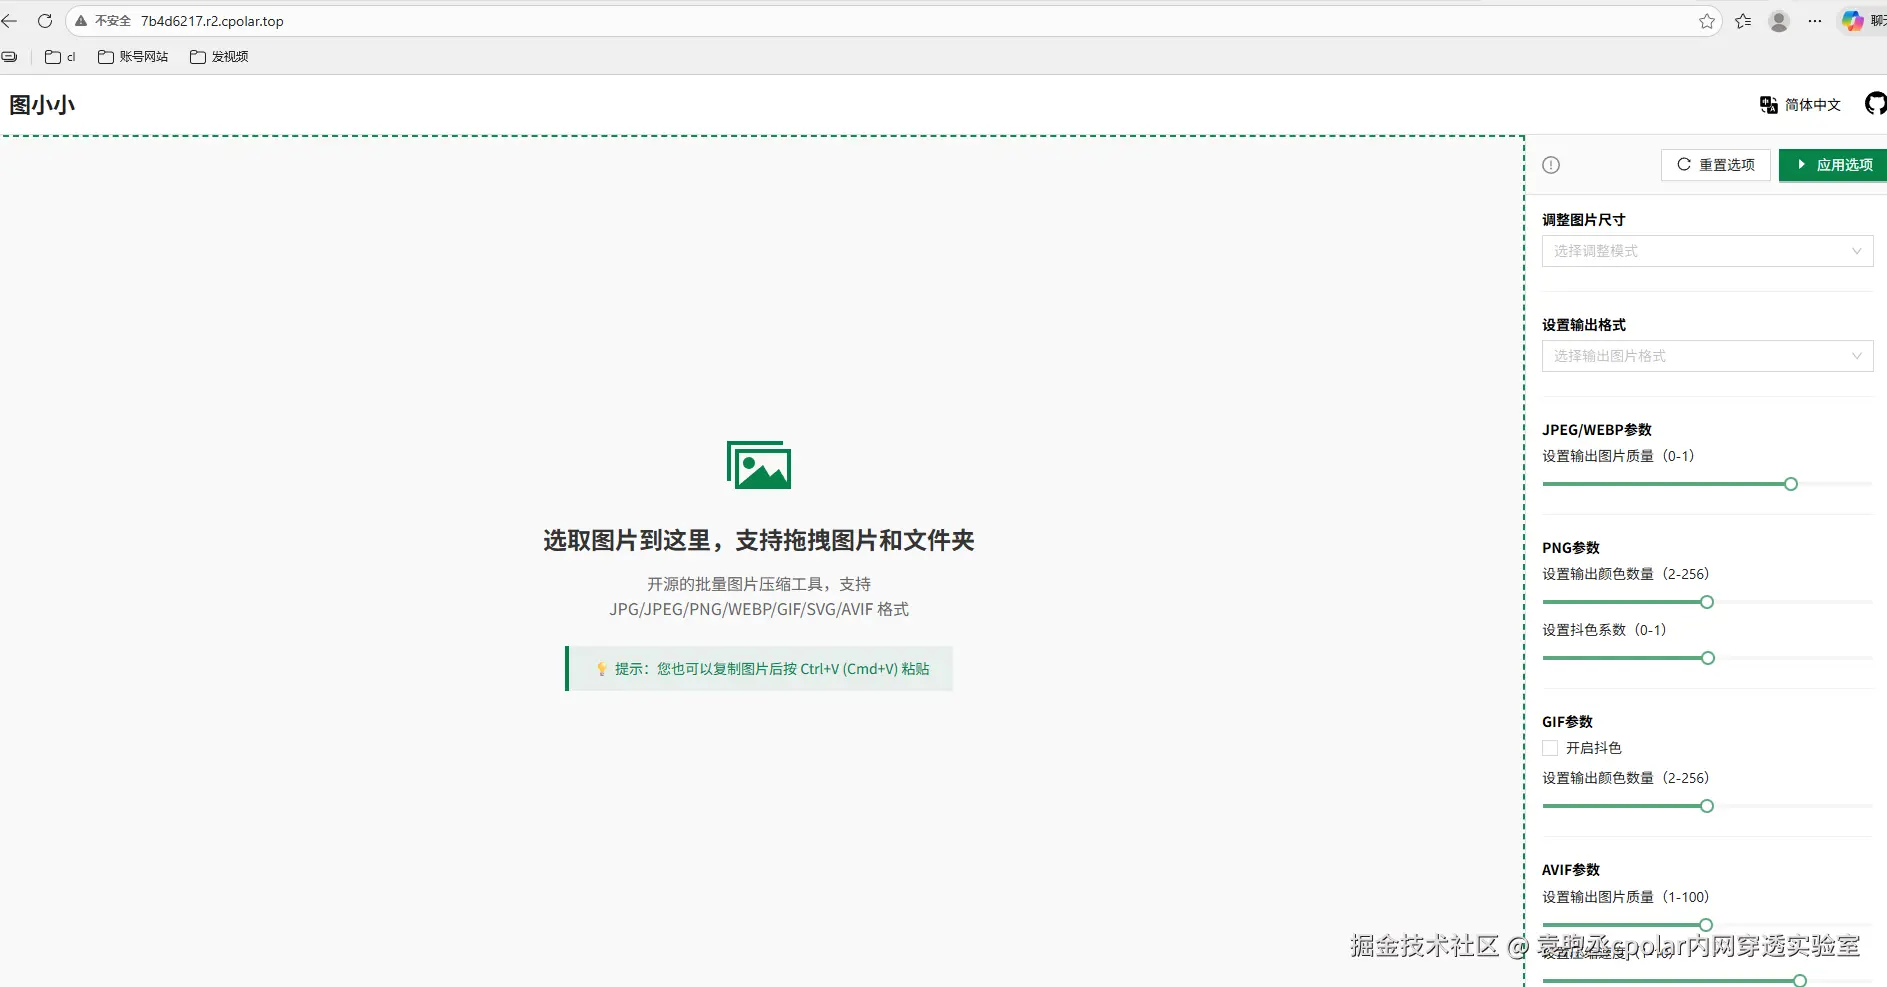The width and height of the screenshot is (1887, 987).
Task: Click the info circle icon in options panel
Action: click(x=1551, y=165)
